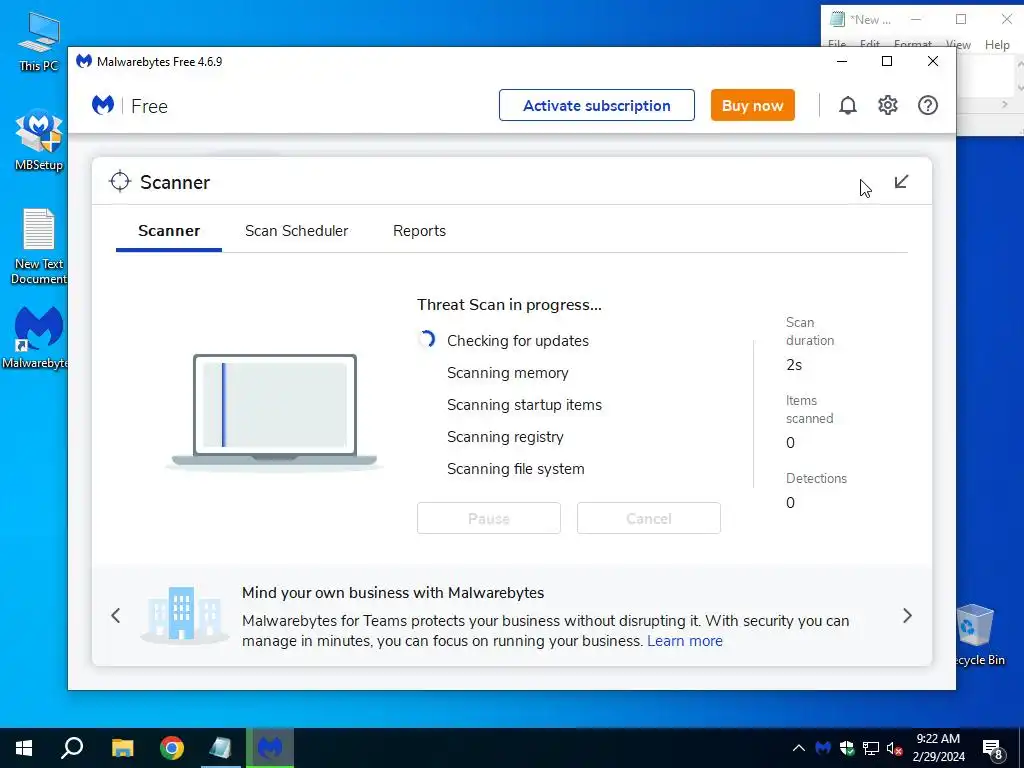The height and width of the screenshot is (768, 1024).
Task: Open File Explorer from taskbar
Action: tap(122, 748)
